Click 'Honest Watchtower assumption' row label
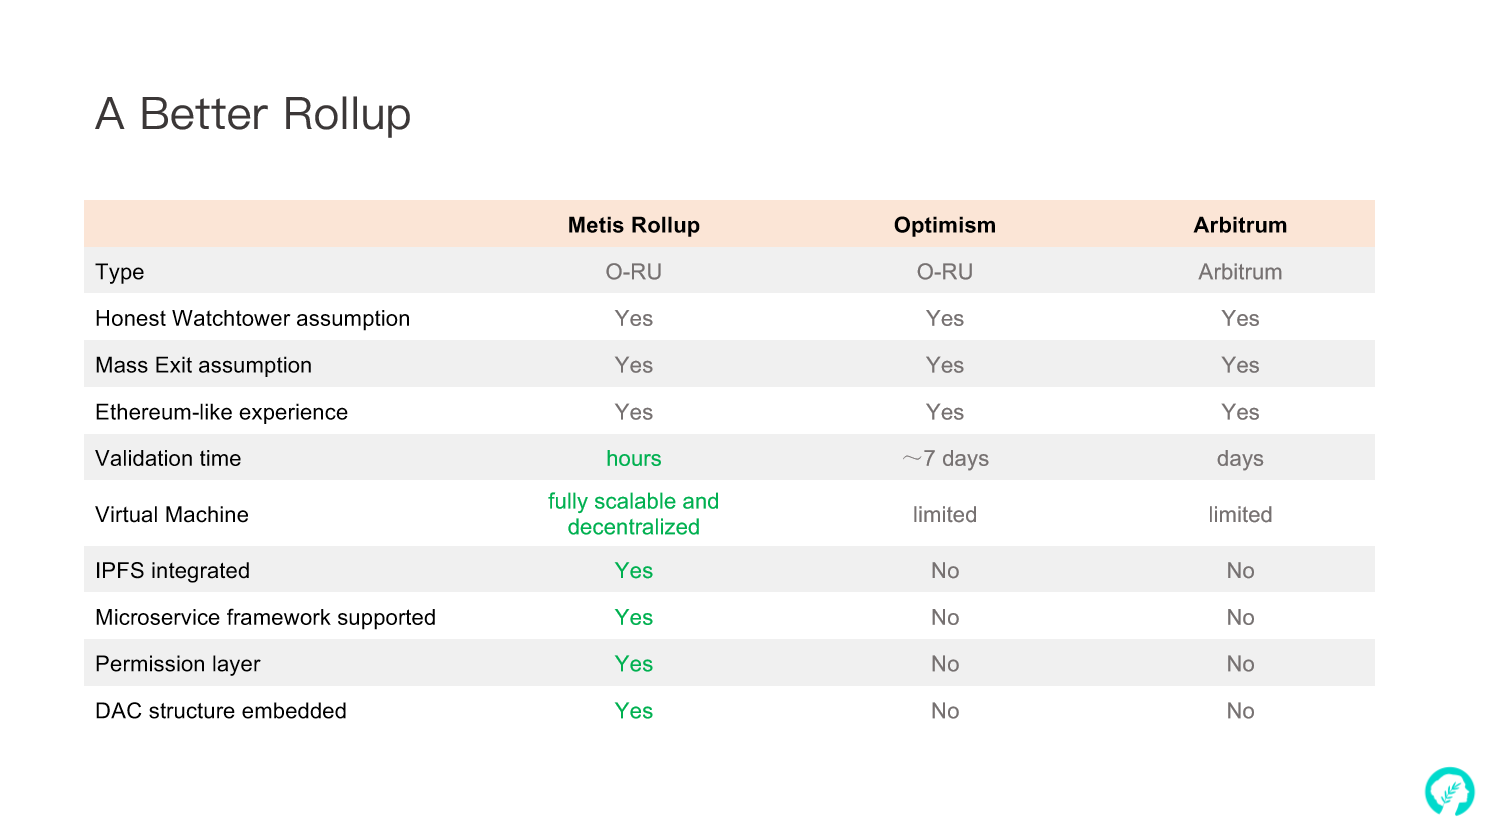 [x=253, y=319]
